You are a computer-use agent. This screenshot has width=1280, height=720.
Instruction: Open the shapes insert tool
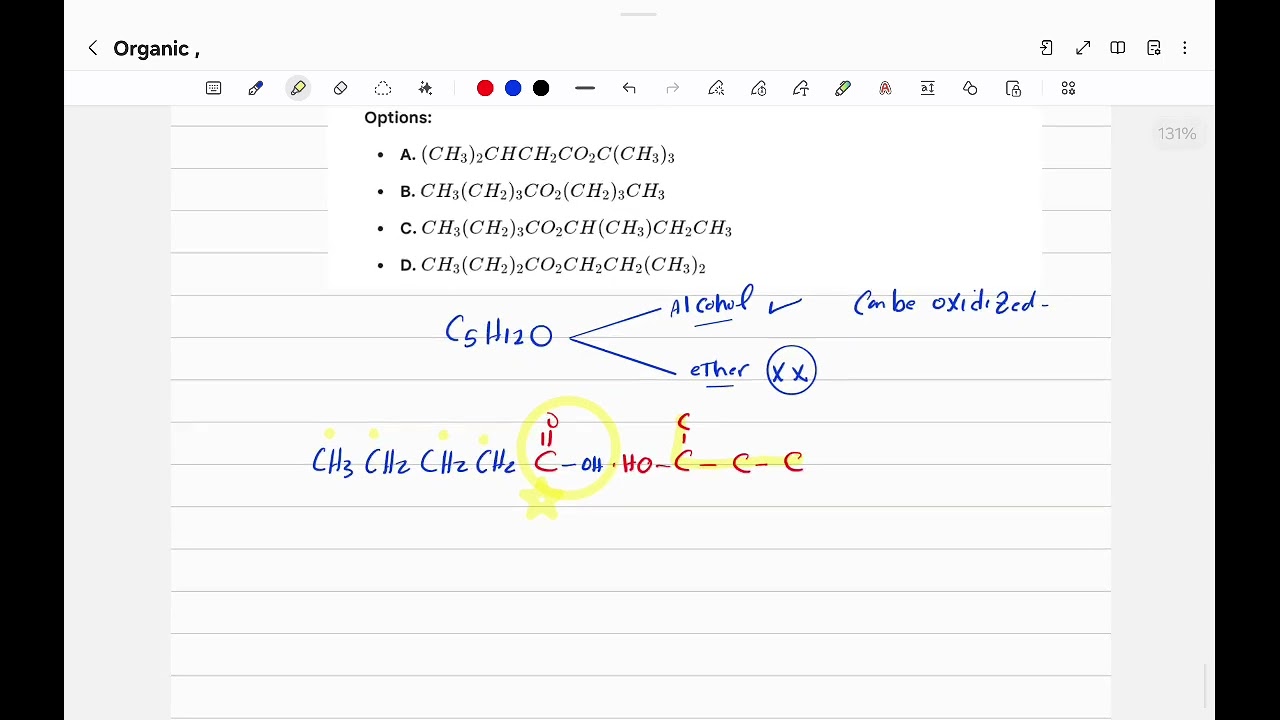(970, 88)
